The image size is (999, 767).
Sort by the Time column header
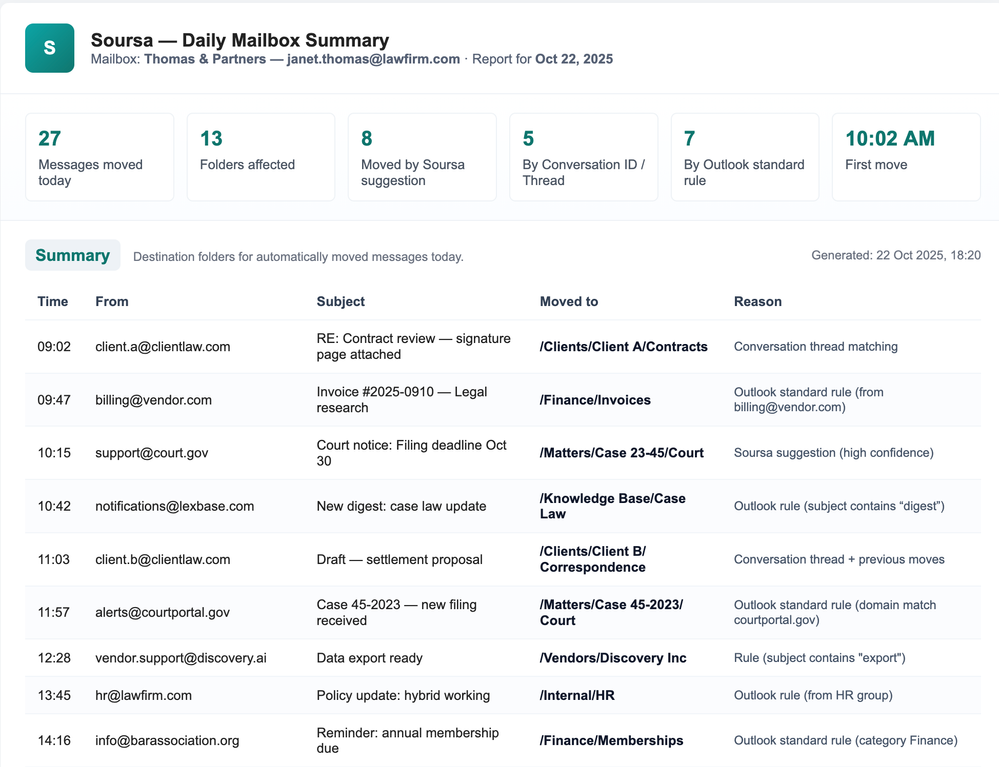[x=53, y=301]
